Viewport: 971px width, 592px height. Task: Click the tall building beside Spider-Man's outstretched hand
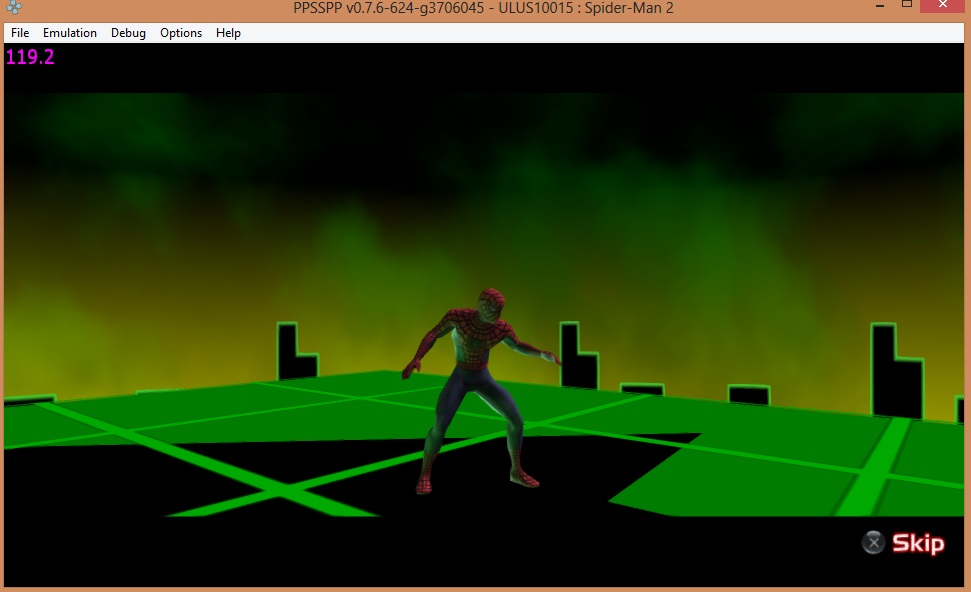(x=575, y=358)
